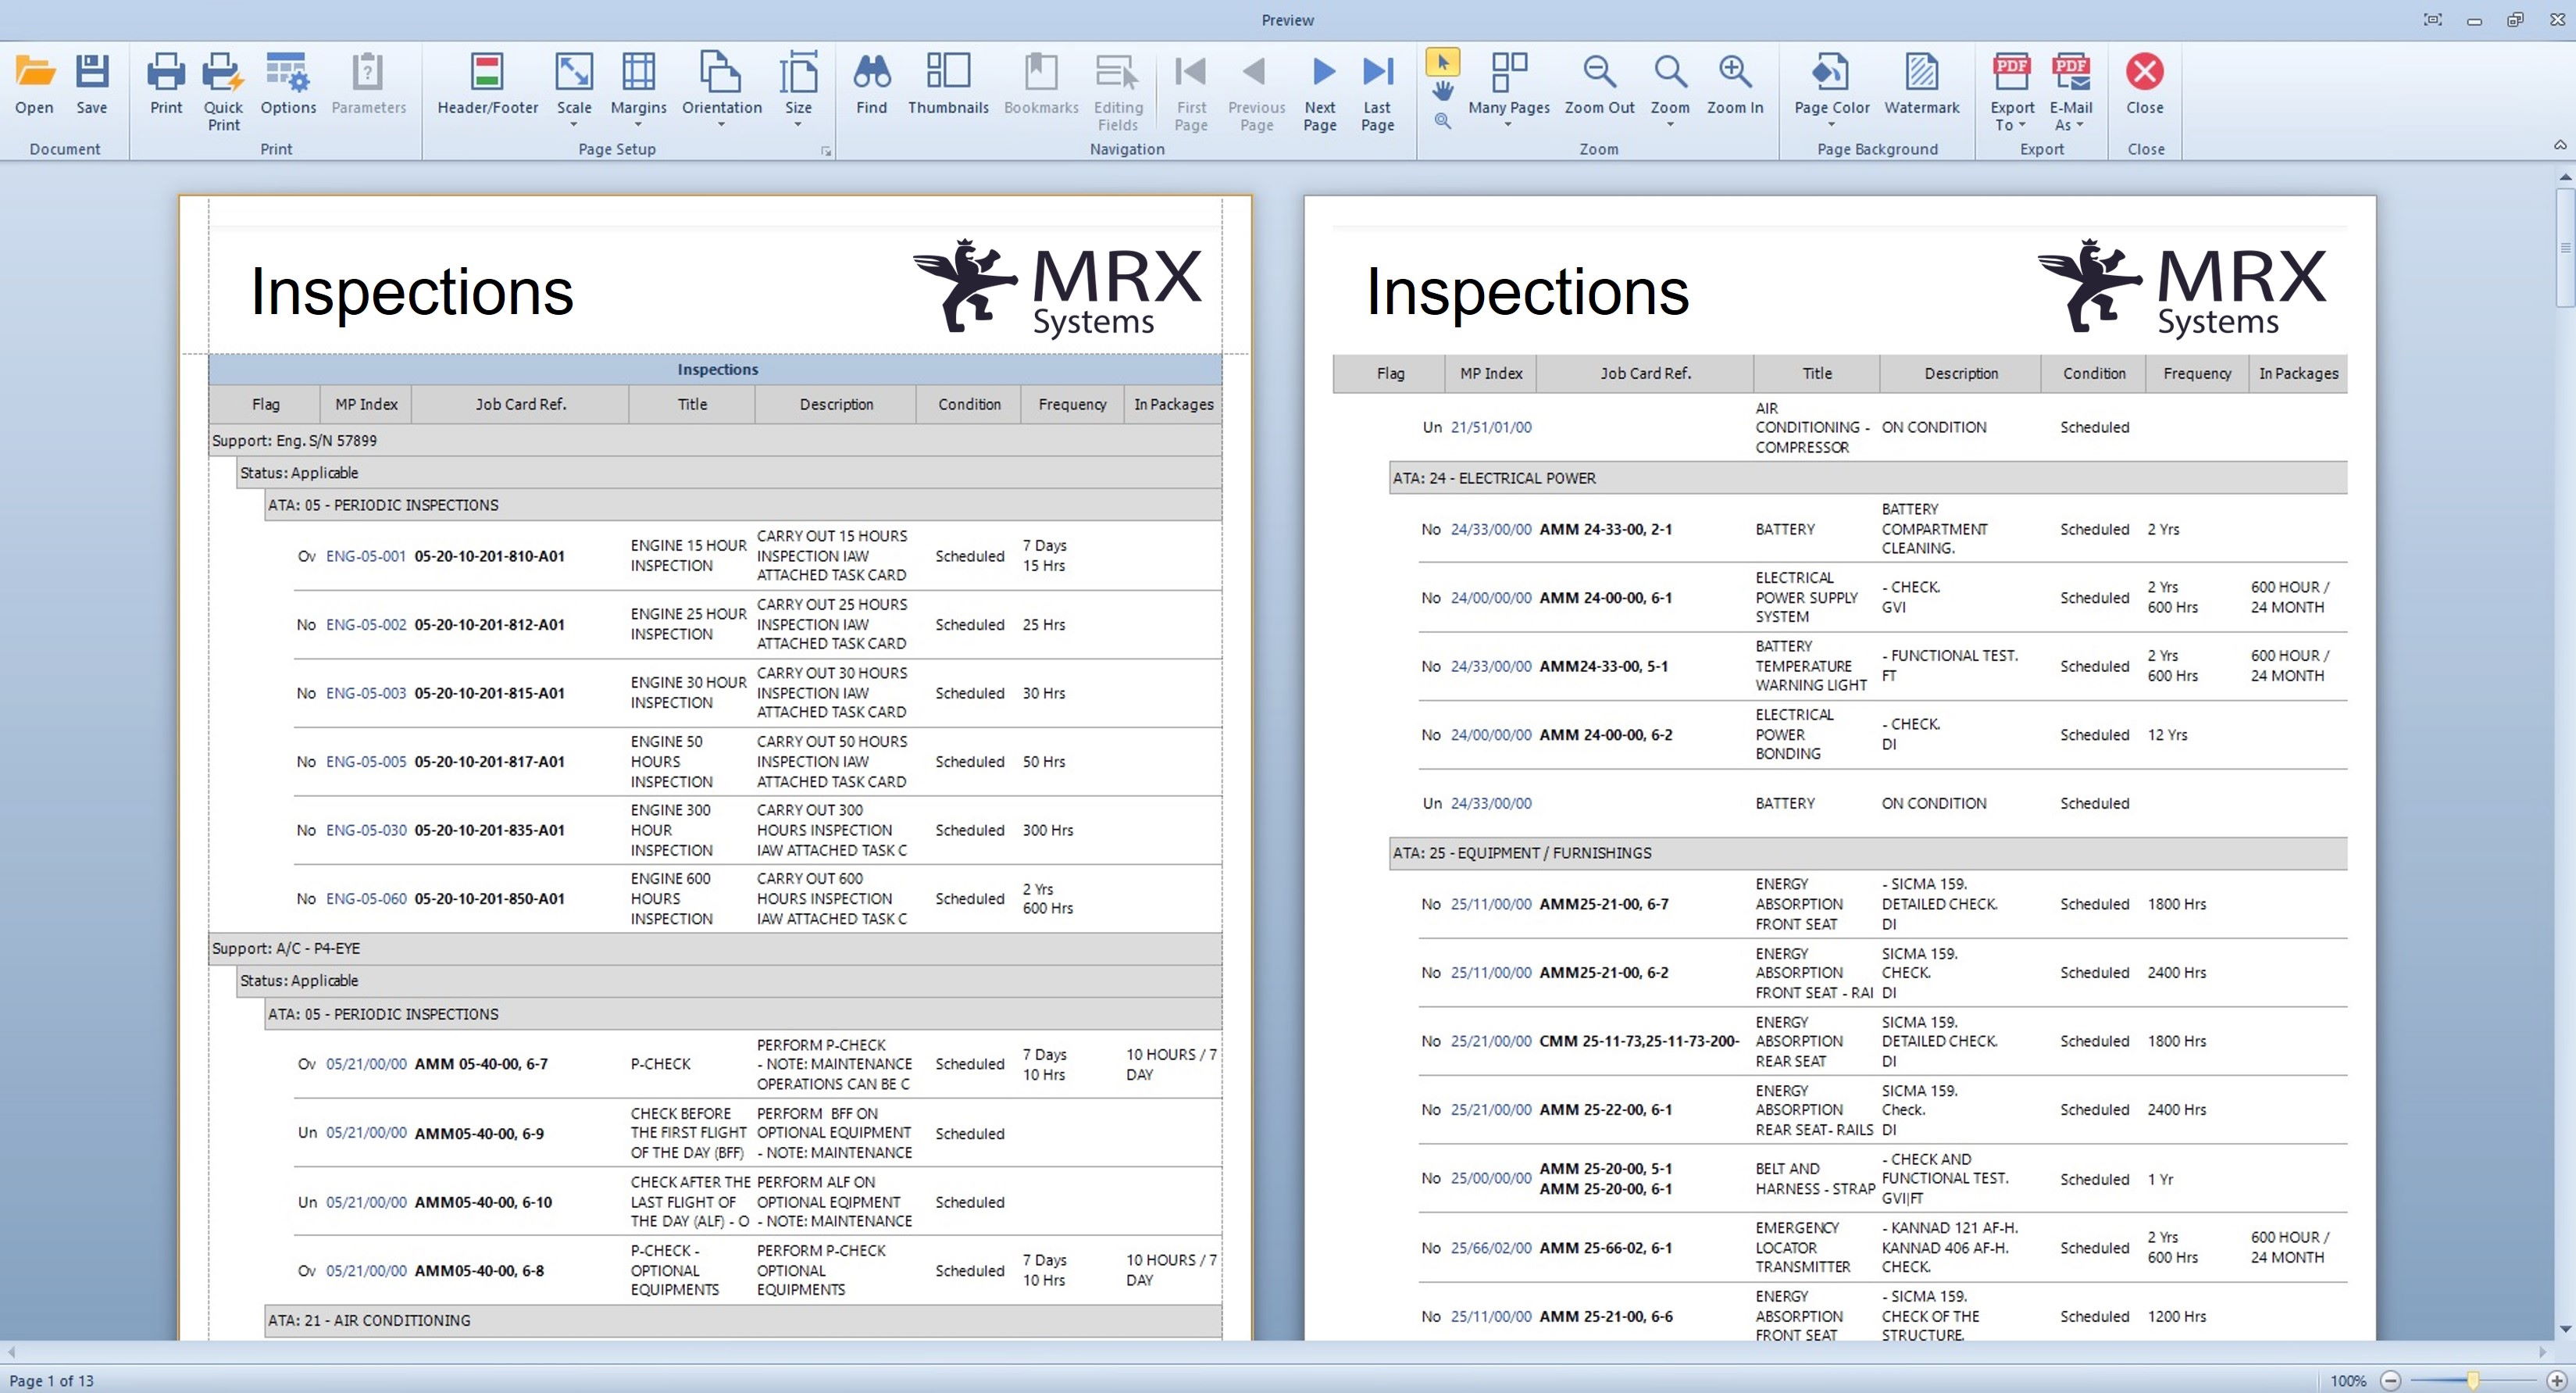Open a document with the Open icon
The image size is (2576, 1393).
coord(34,84)
